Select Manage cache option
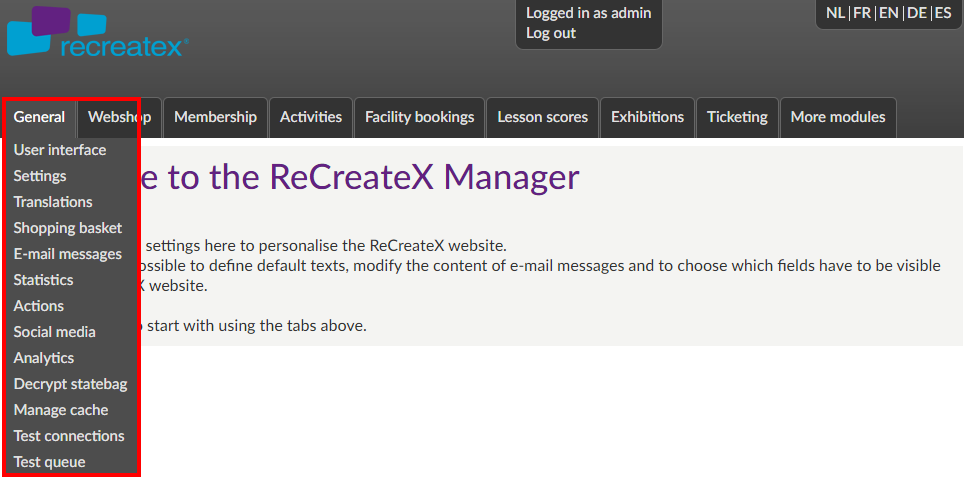The height and width of the screenshot is (481, 964). 61,410
